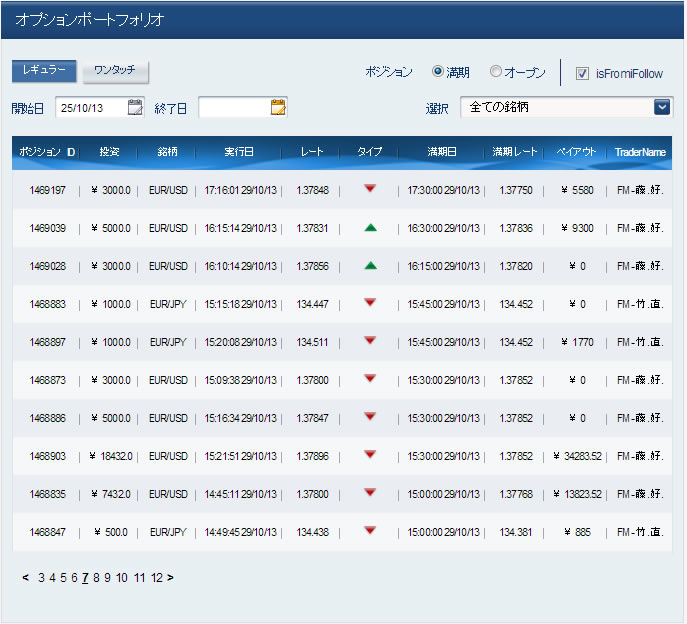Viewport: 687px width, 624px height.
Task: Select position ID 1469028 cell
Action: tap(47, 266)
